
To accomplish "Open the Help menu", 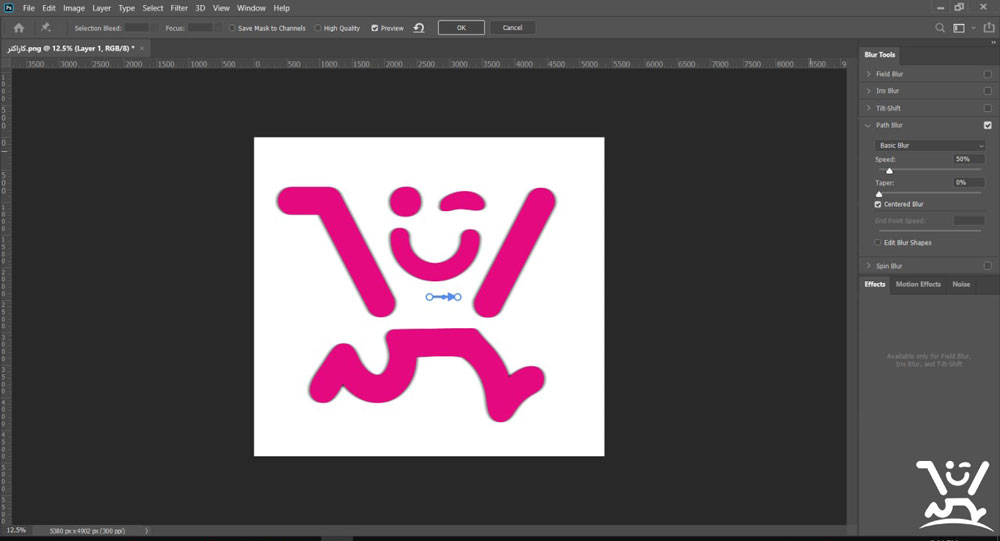I will (282, 8).
